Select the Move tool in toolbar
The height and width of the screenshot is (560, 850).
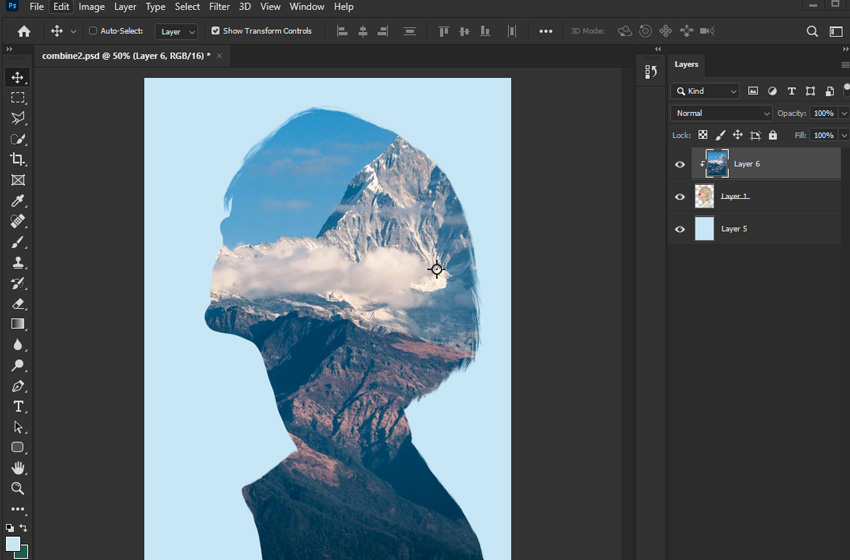pyautogui.click(x=17, y=77)
